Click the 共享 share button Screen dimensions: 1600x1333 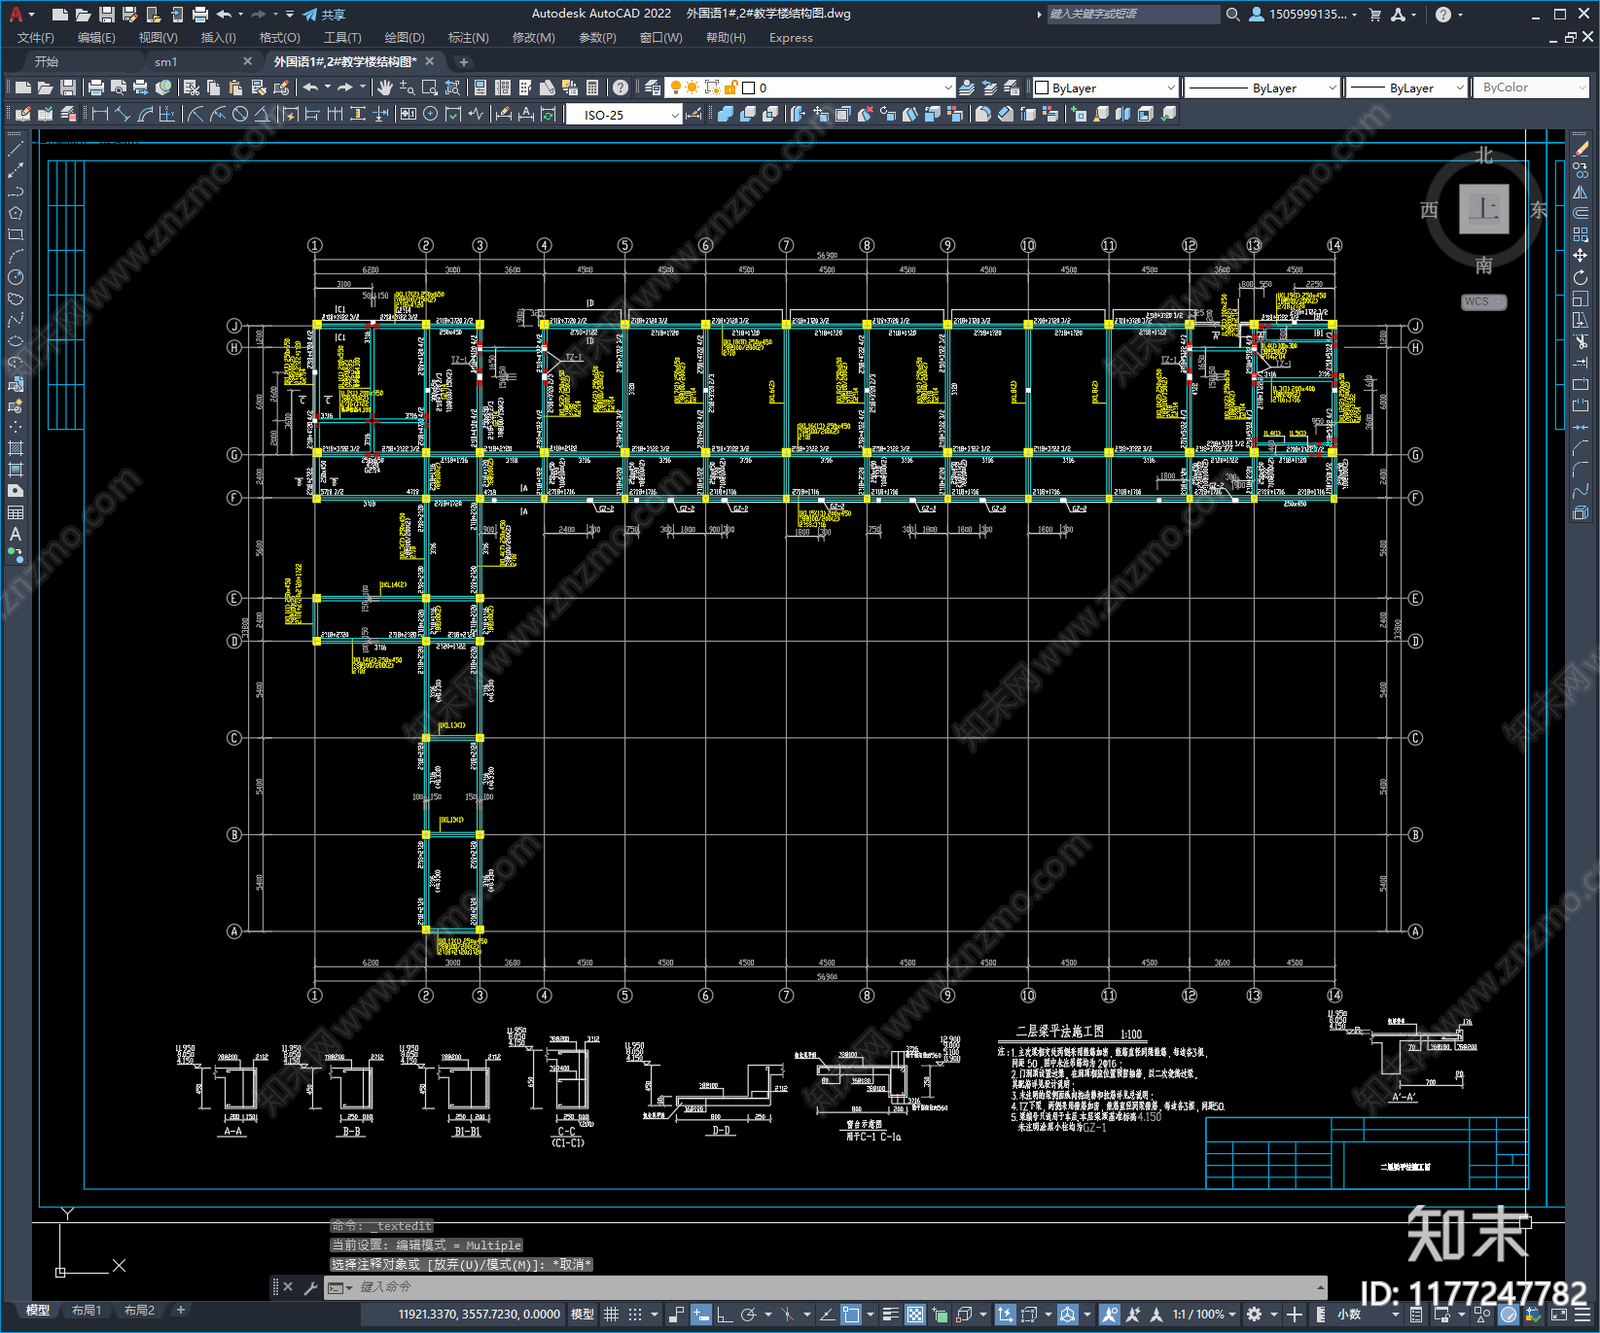[x=325, y=14]
